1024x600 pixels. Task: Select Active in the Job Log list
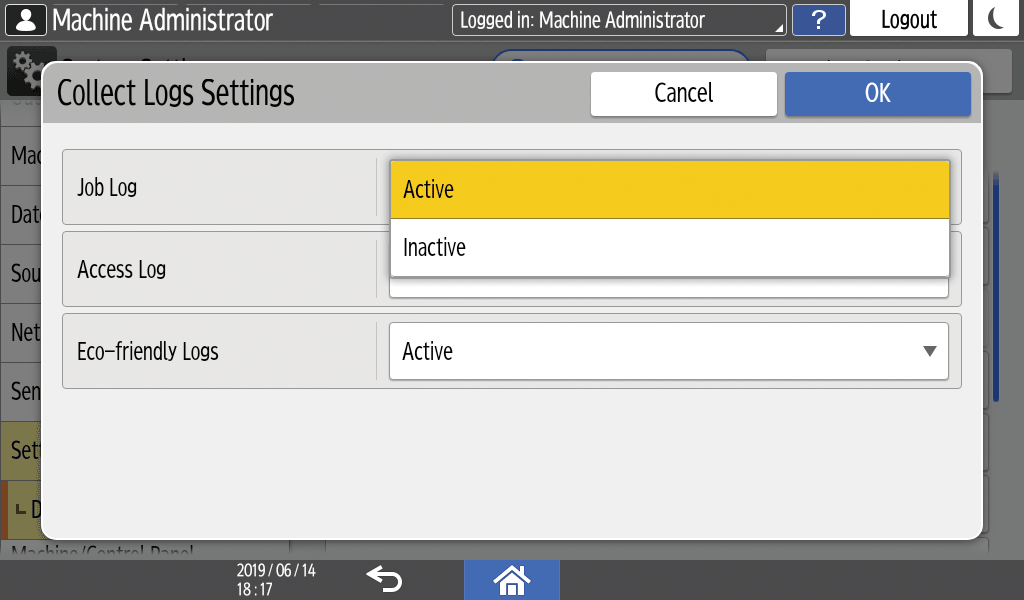point(669,190)
